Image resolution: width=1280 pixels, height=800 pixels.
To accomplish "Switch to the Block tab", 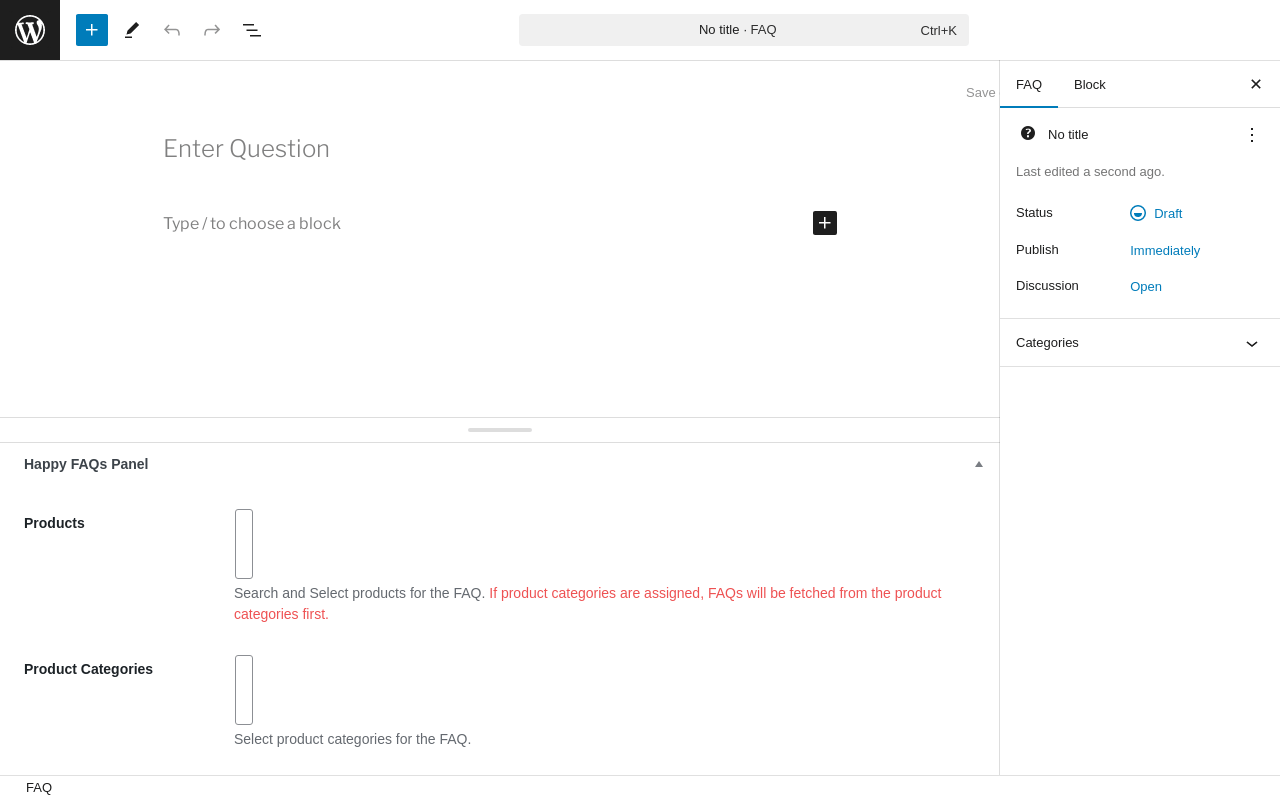I will click(x=1090, y=84).
